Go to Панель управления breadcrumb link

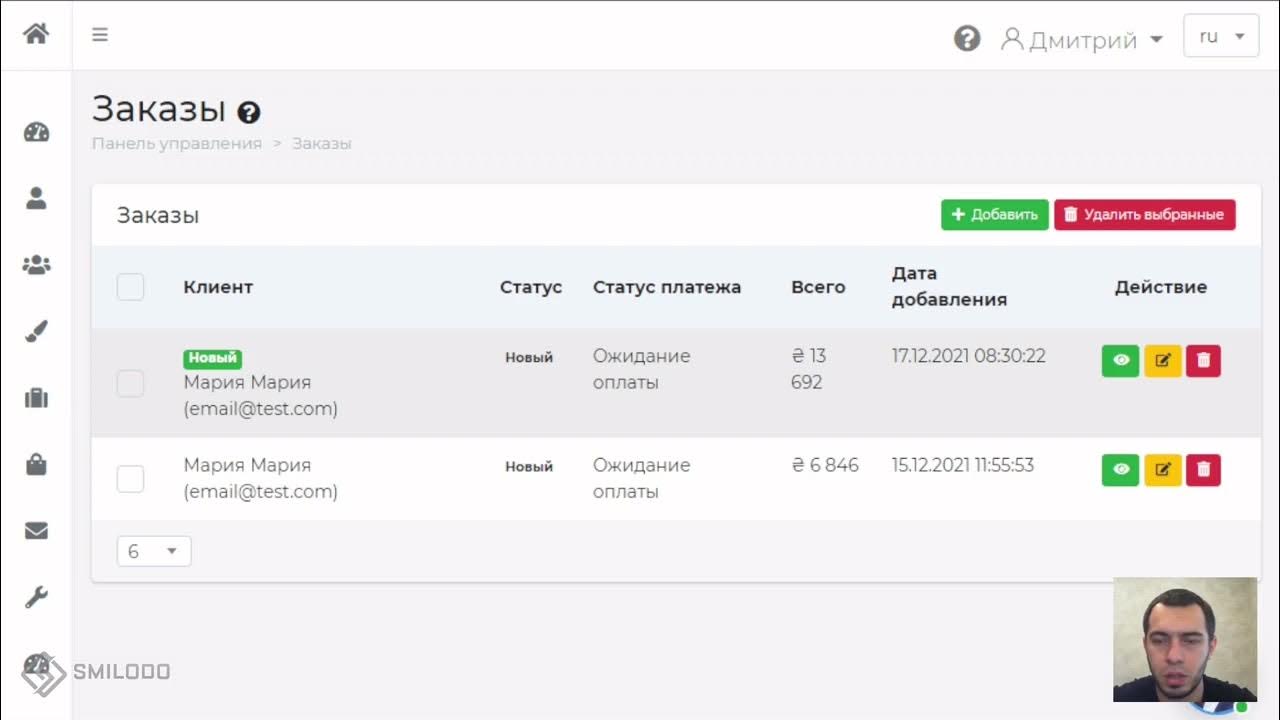click(176, 143)
